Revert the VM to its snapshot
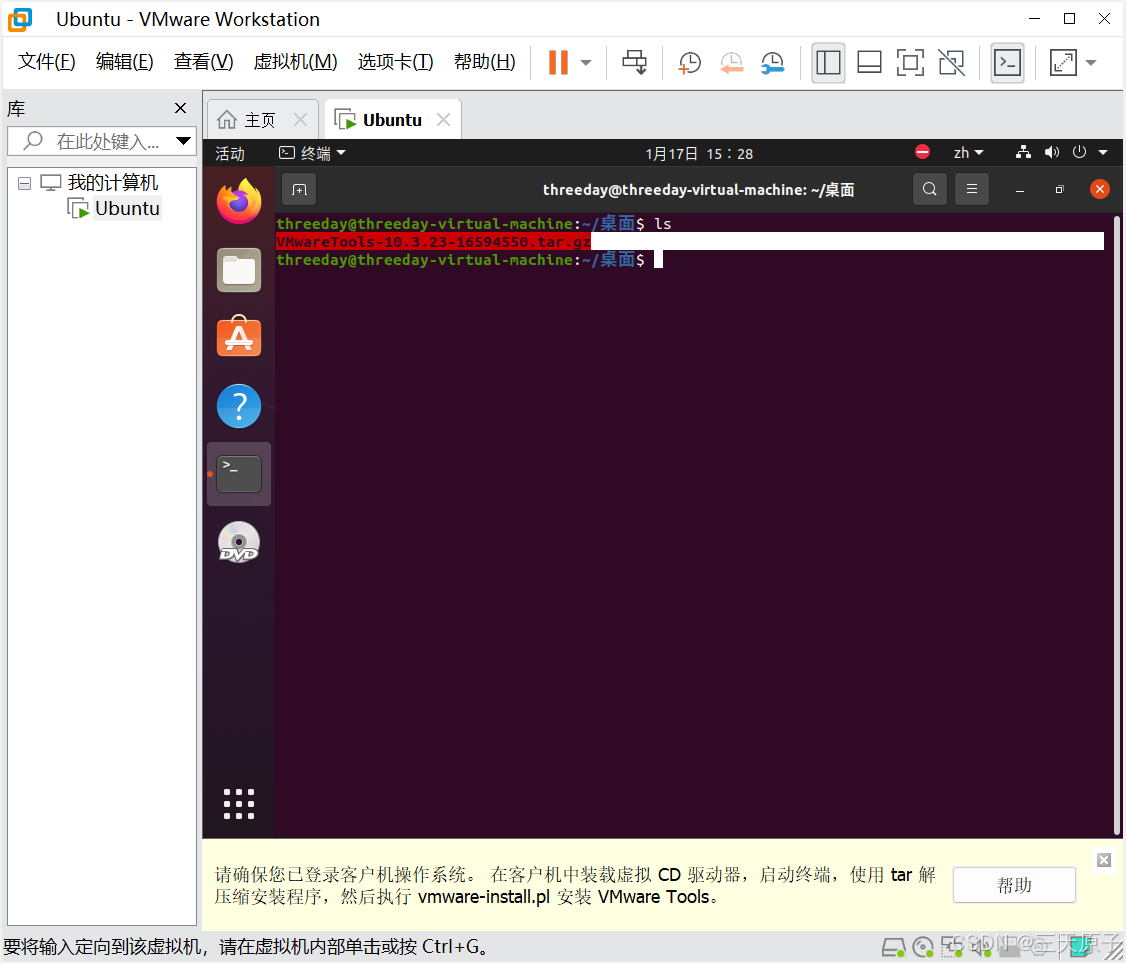 coord(731,62)
